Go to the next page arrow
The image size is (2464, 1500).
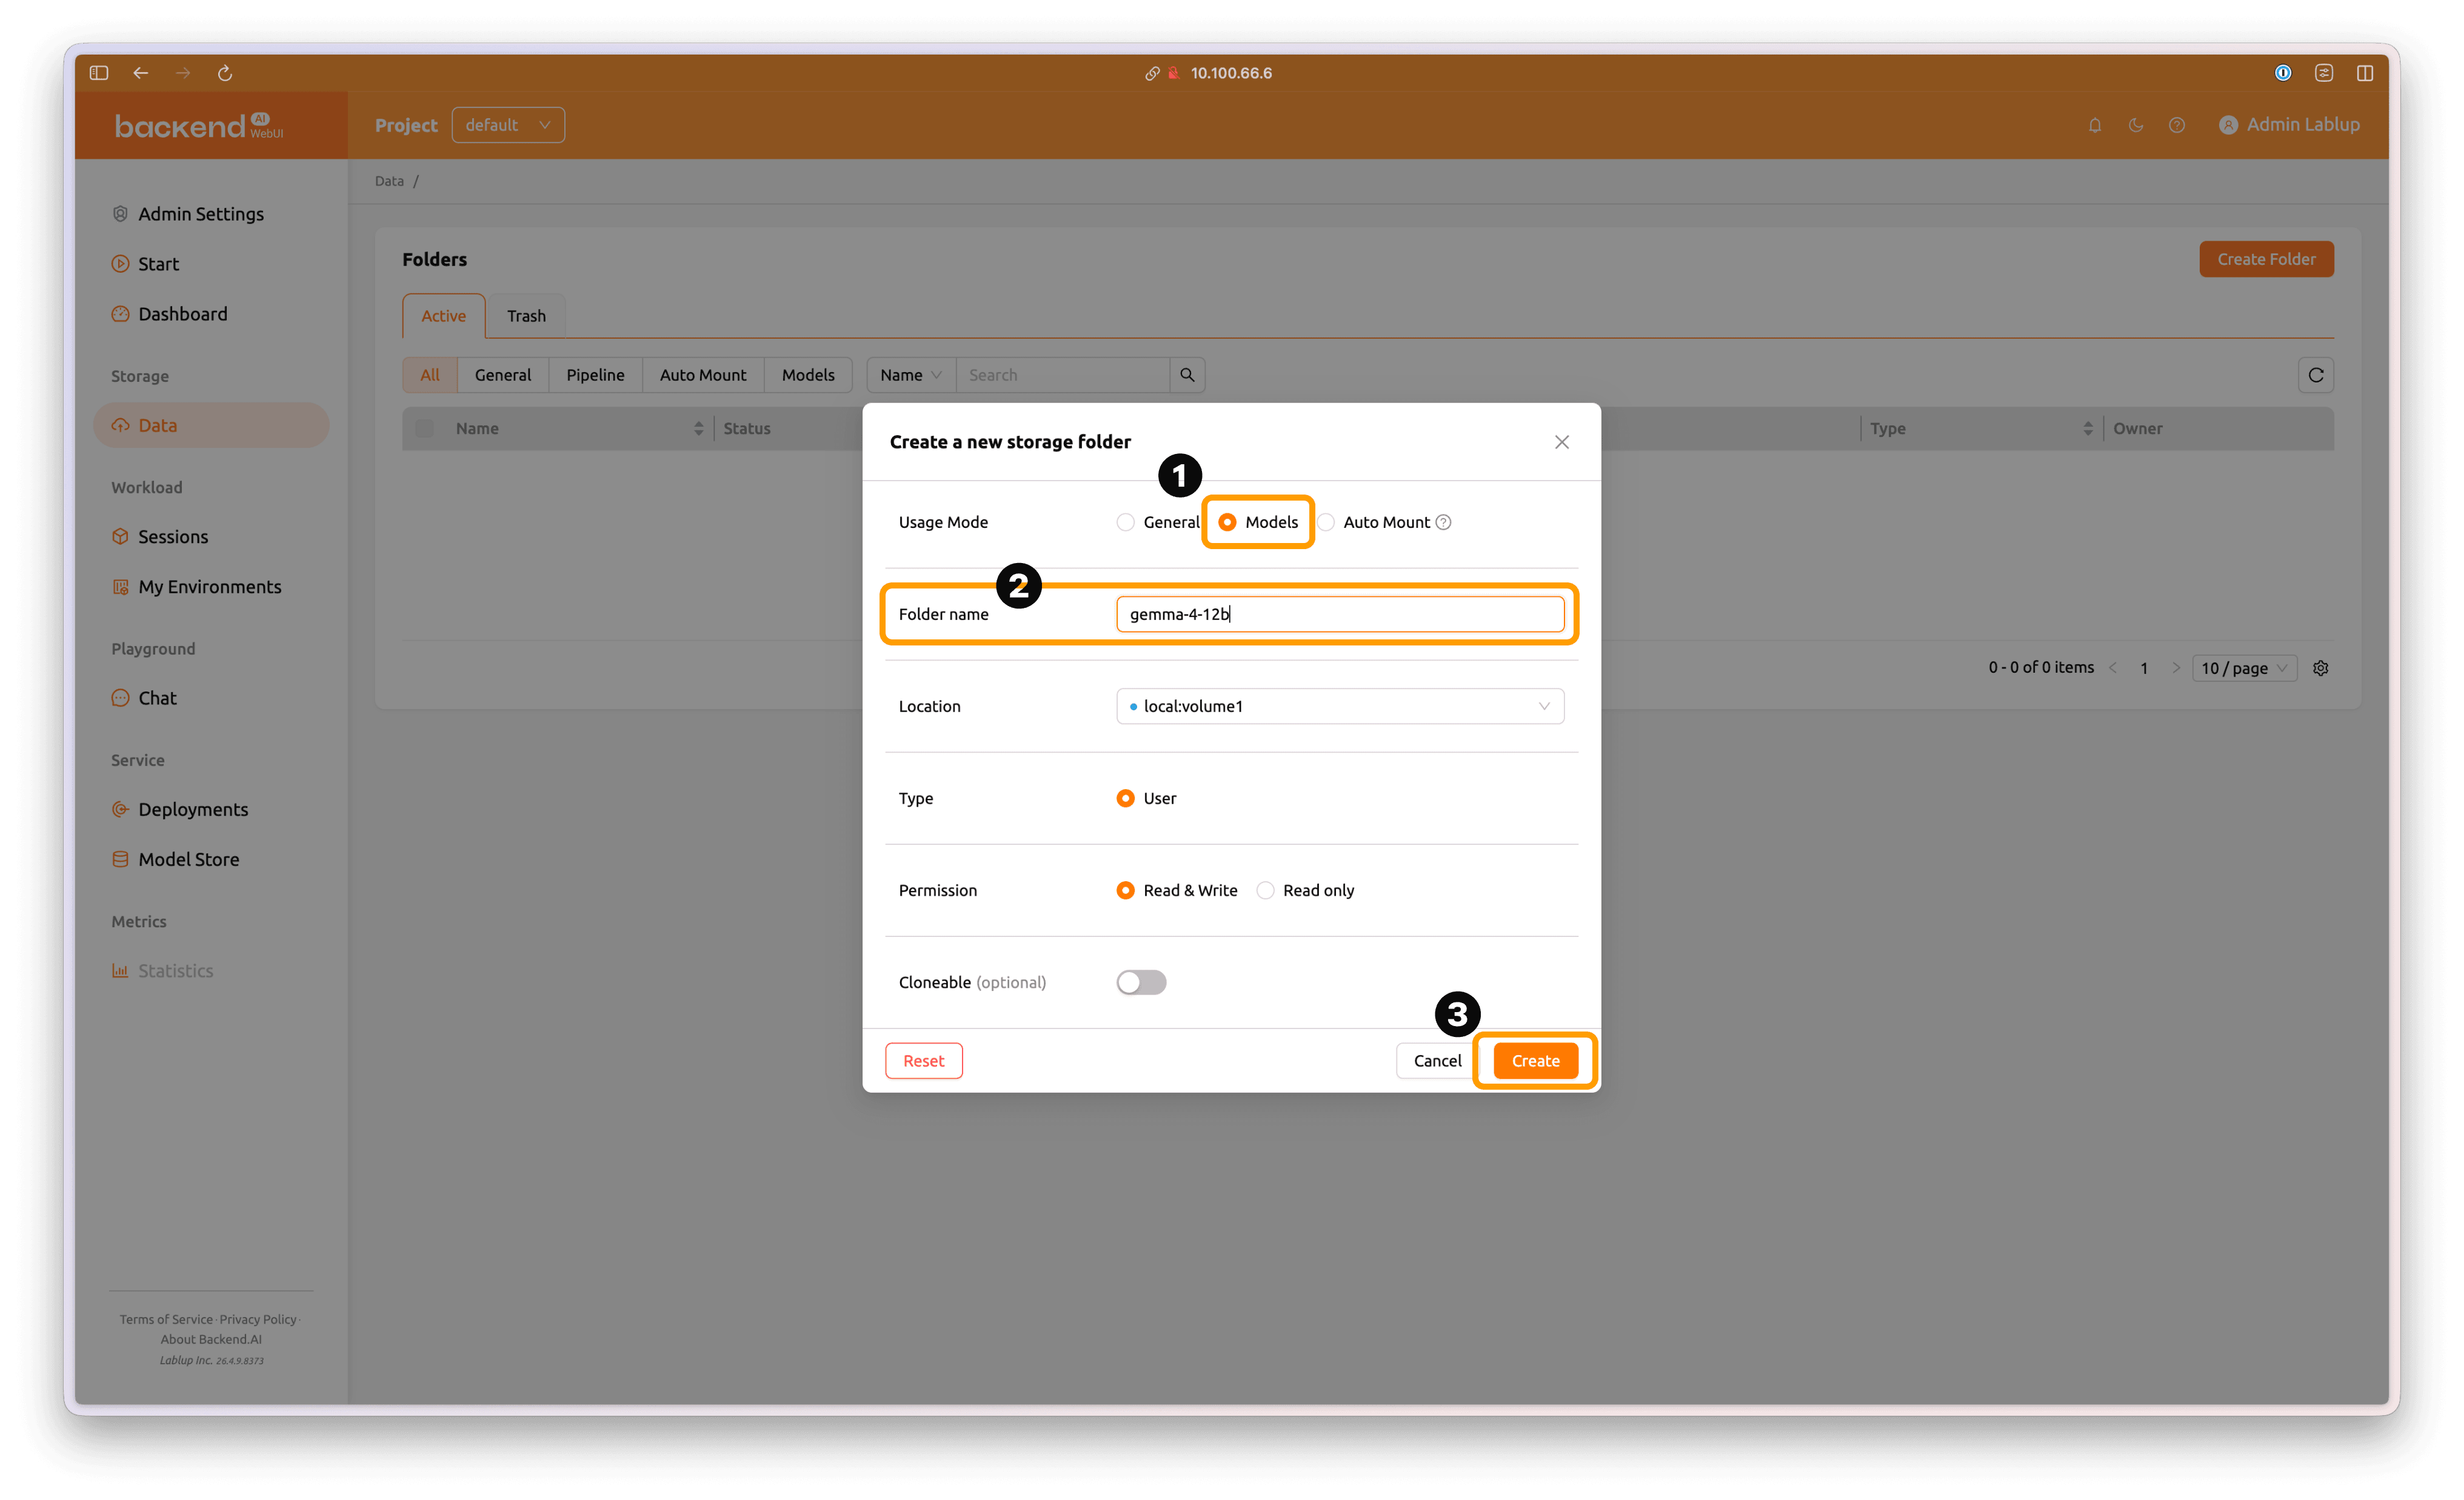coord(2176,668)
